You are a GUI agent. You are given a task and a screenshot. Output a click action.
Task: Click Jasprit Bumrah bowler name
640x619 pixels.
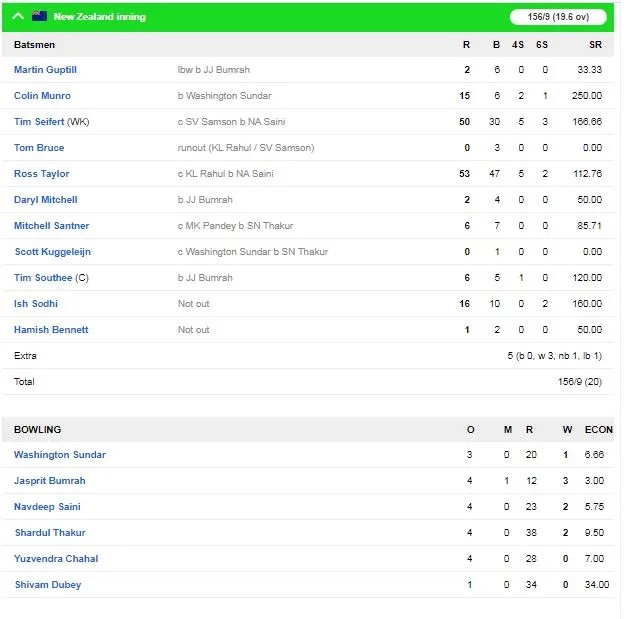49,481
